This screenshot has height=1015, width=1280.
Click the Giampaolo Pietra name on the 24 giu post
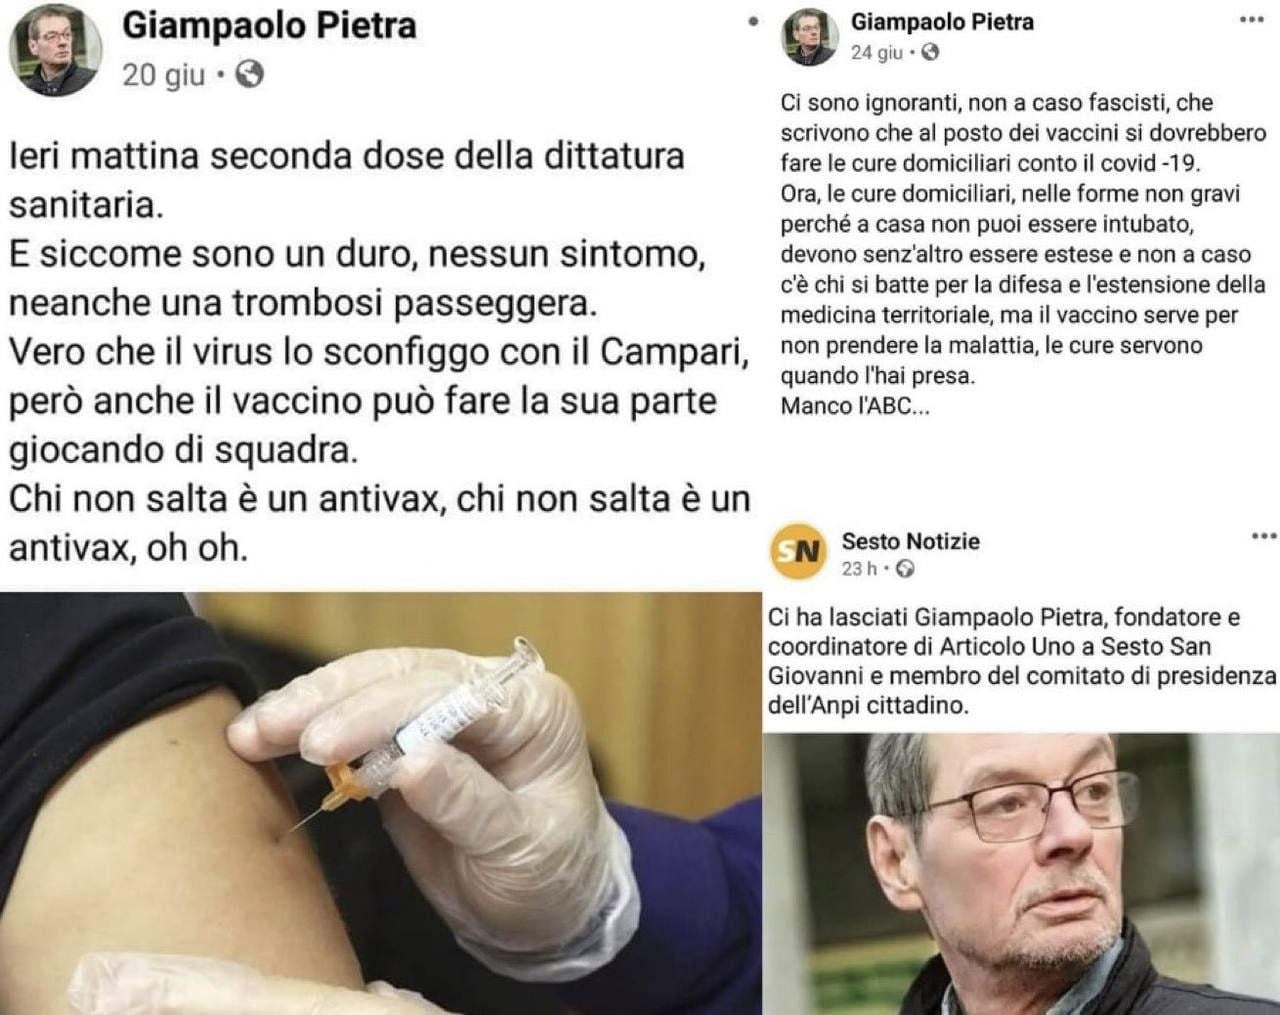click(942, 21)
